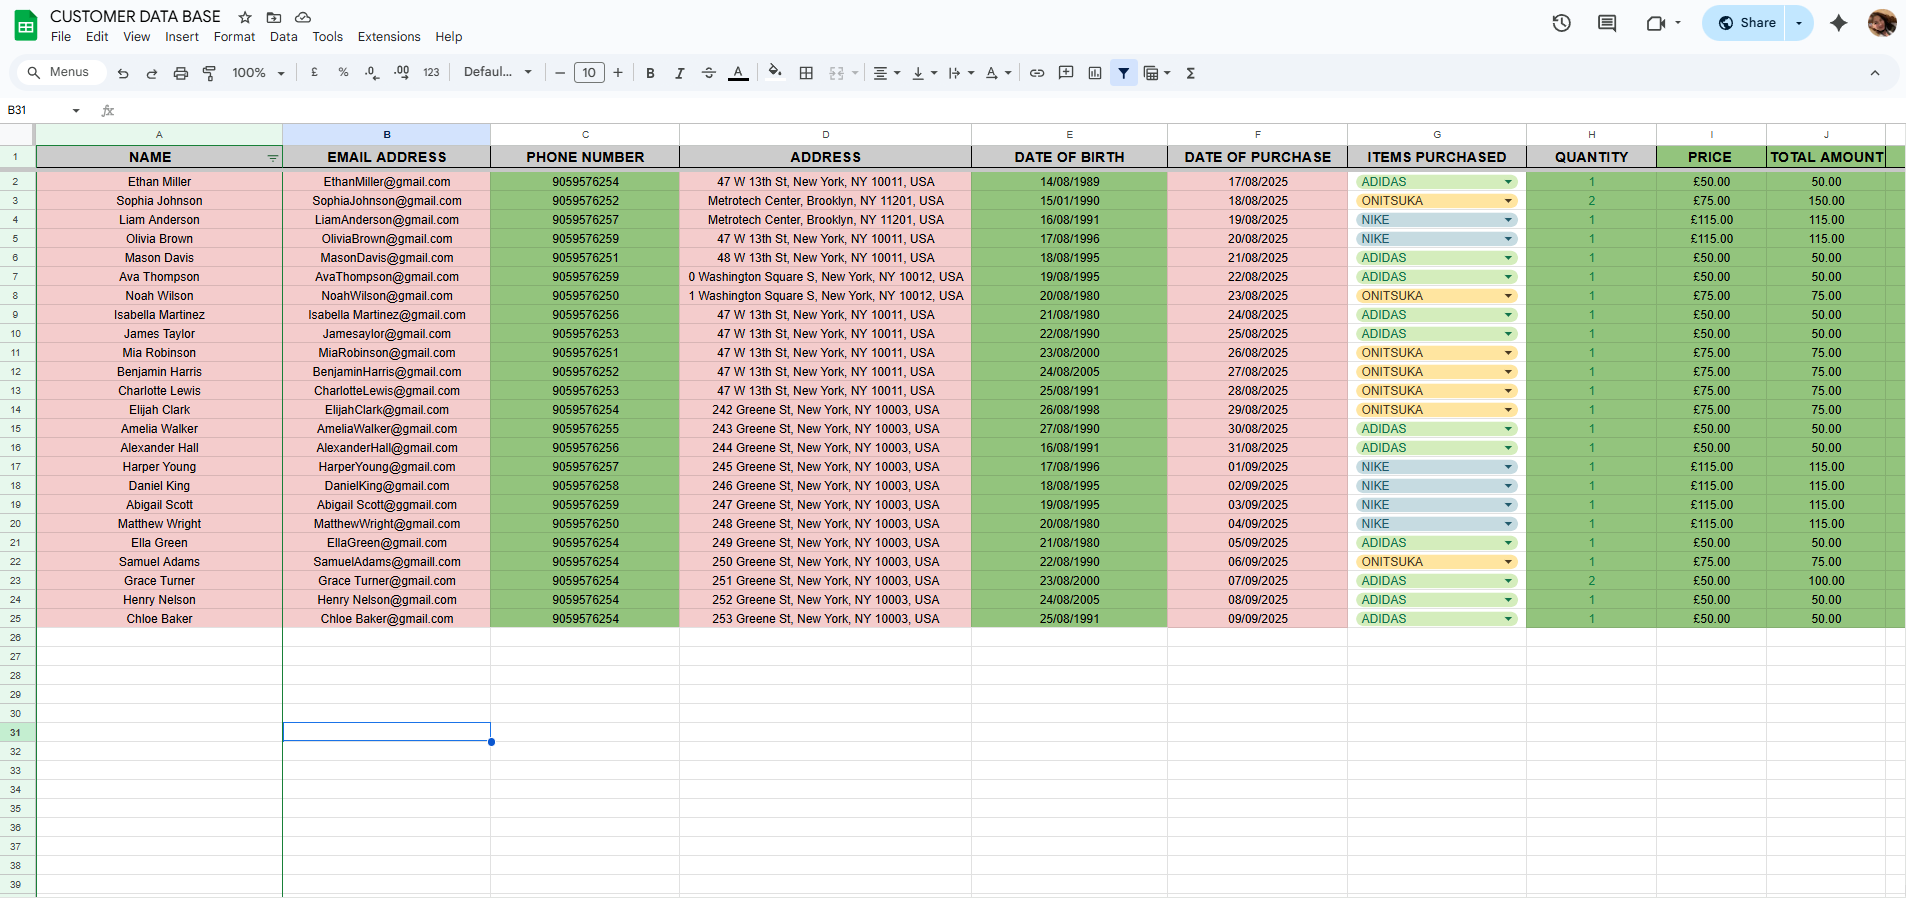The width and height of the screenshot is (1906, 898).
Task: Toggle the filter button off
Action: 1124,73
